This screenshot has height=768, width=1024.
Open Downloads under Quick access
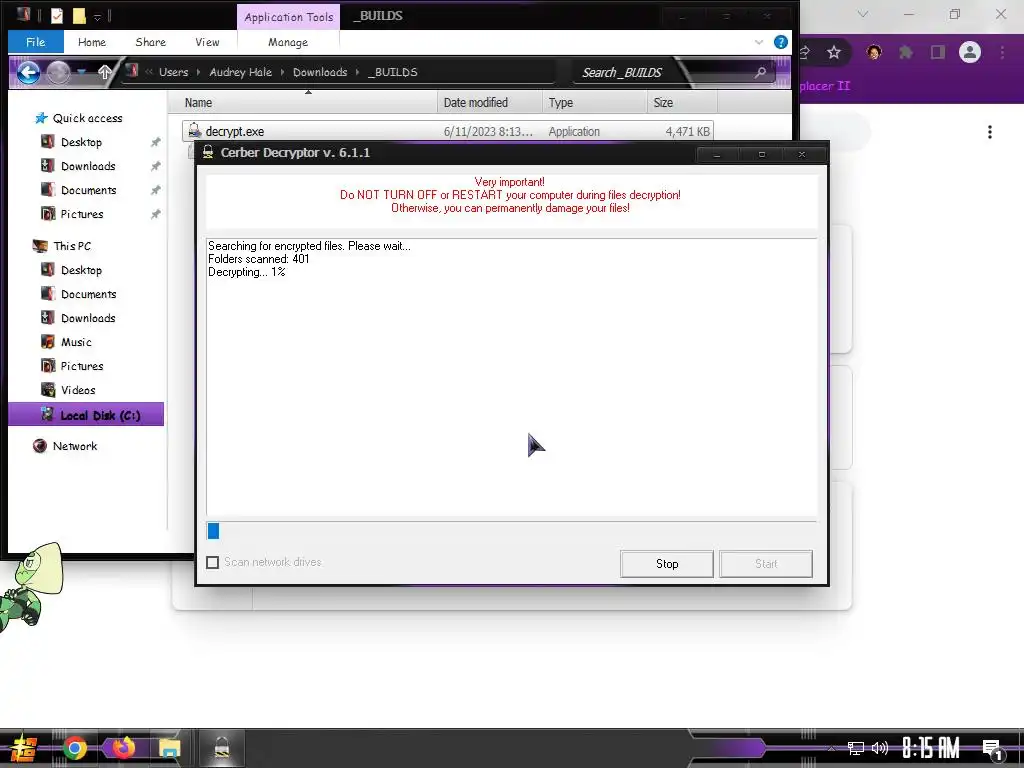pyautogui.click(x=88, y=166)
